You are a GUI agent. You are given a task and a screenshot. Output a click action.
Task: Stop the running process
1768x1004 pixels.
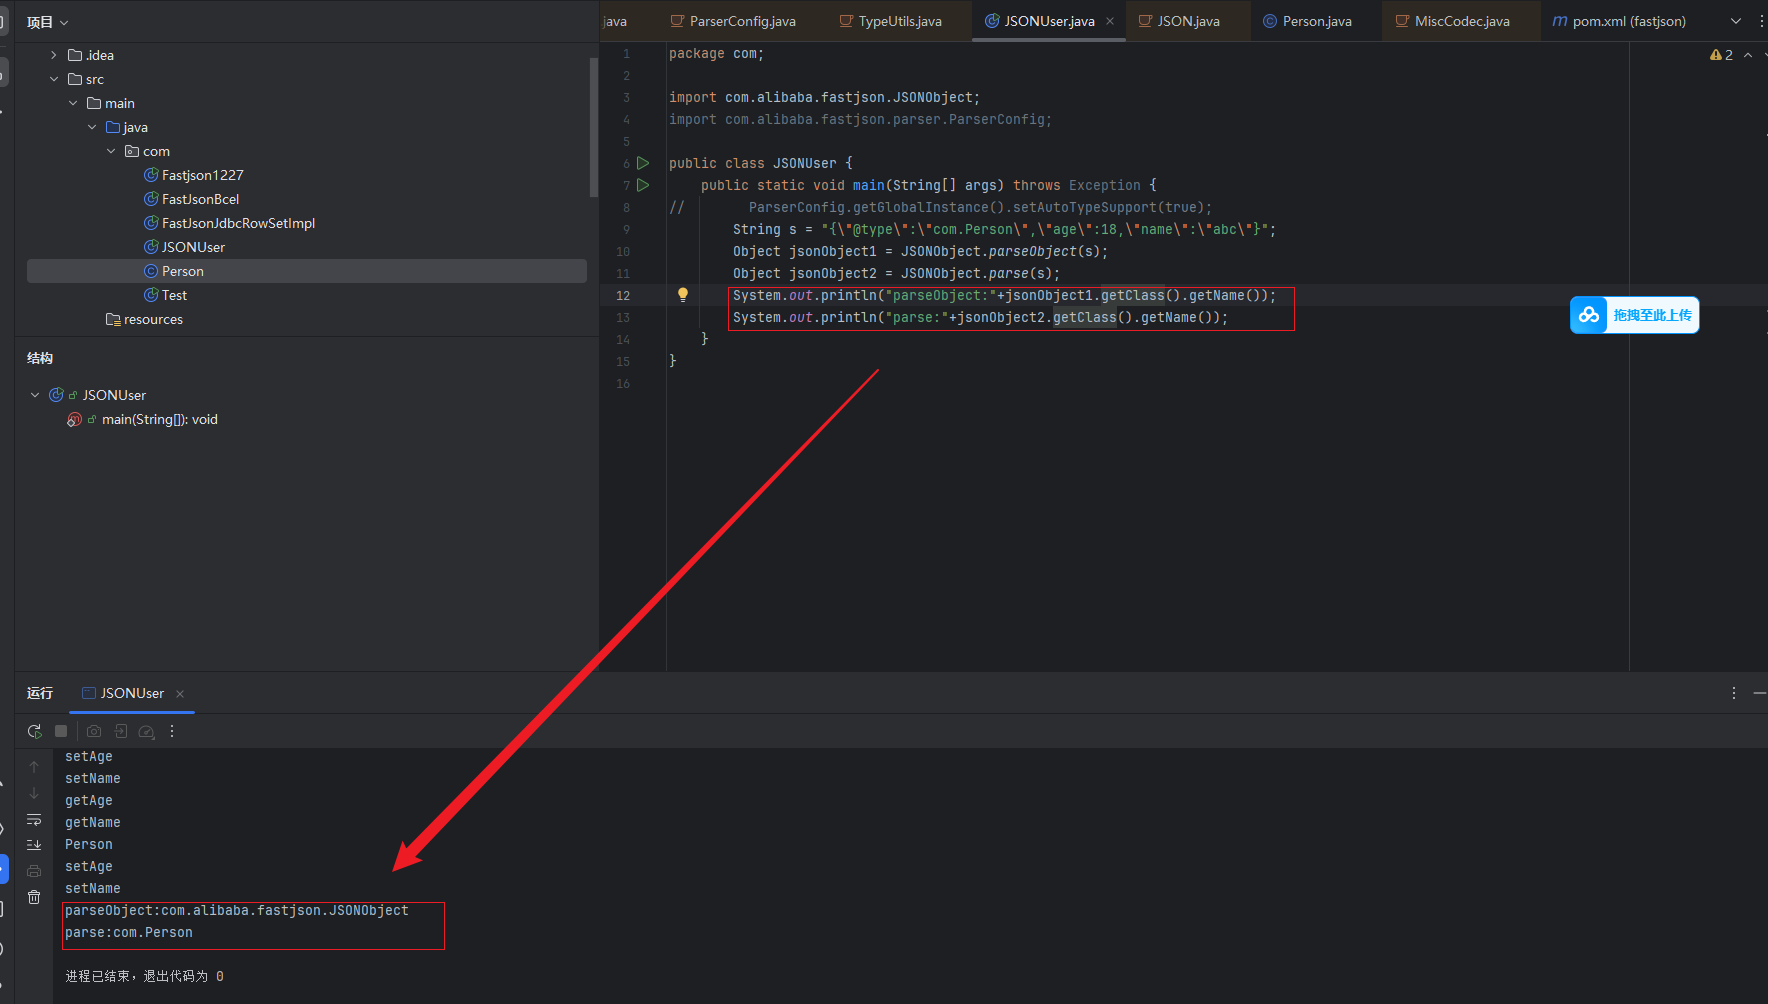61,731
